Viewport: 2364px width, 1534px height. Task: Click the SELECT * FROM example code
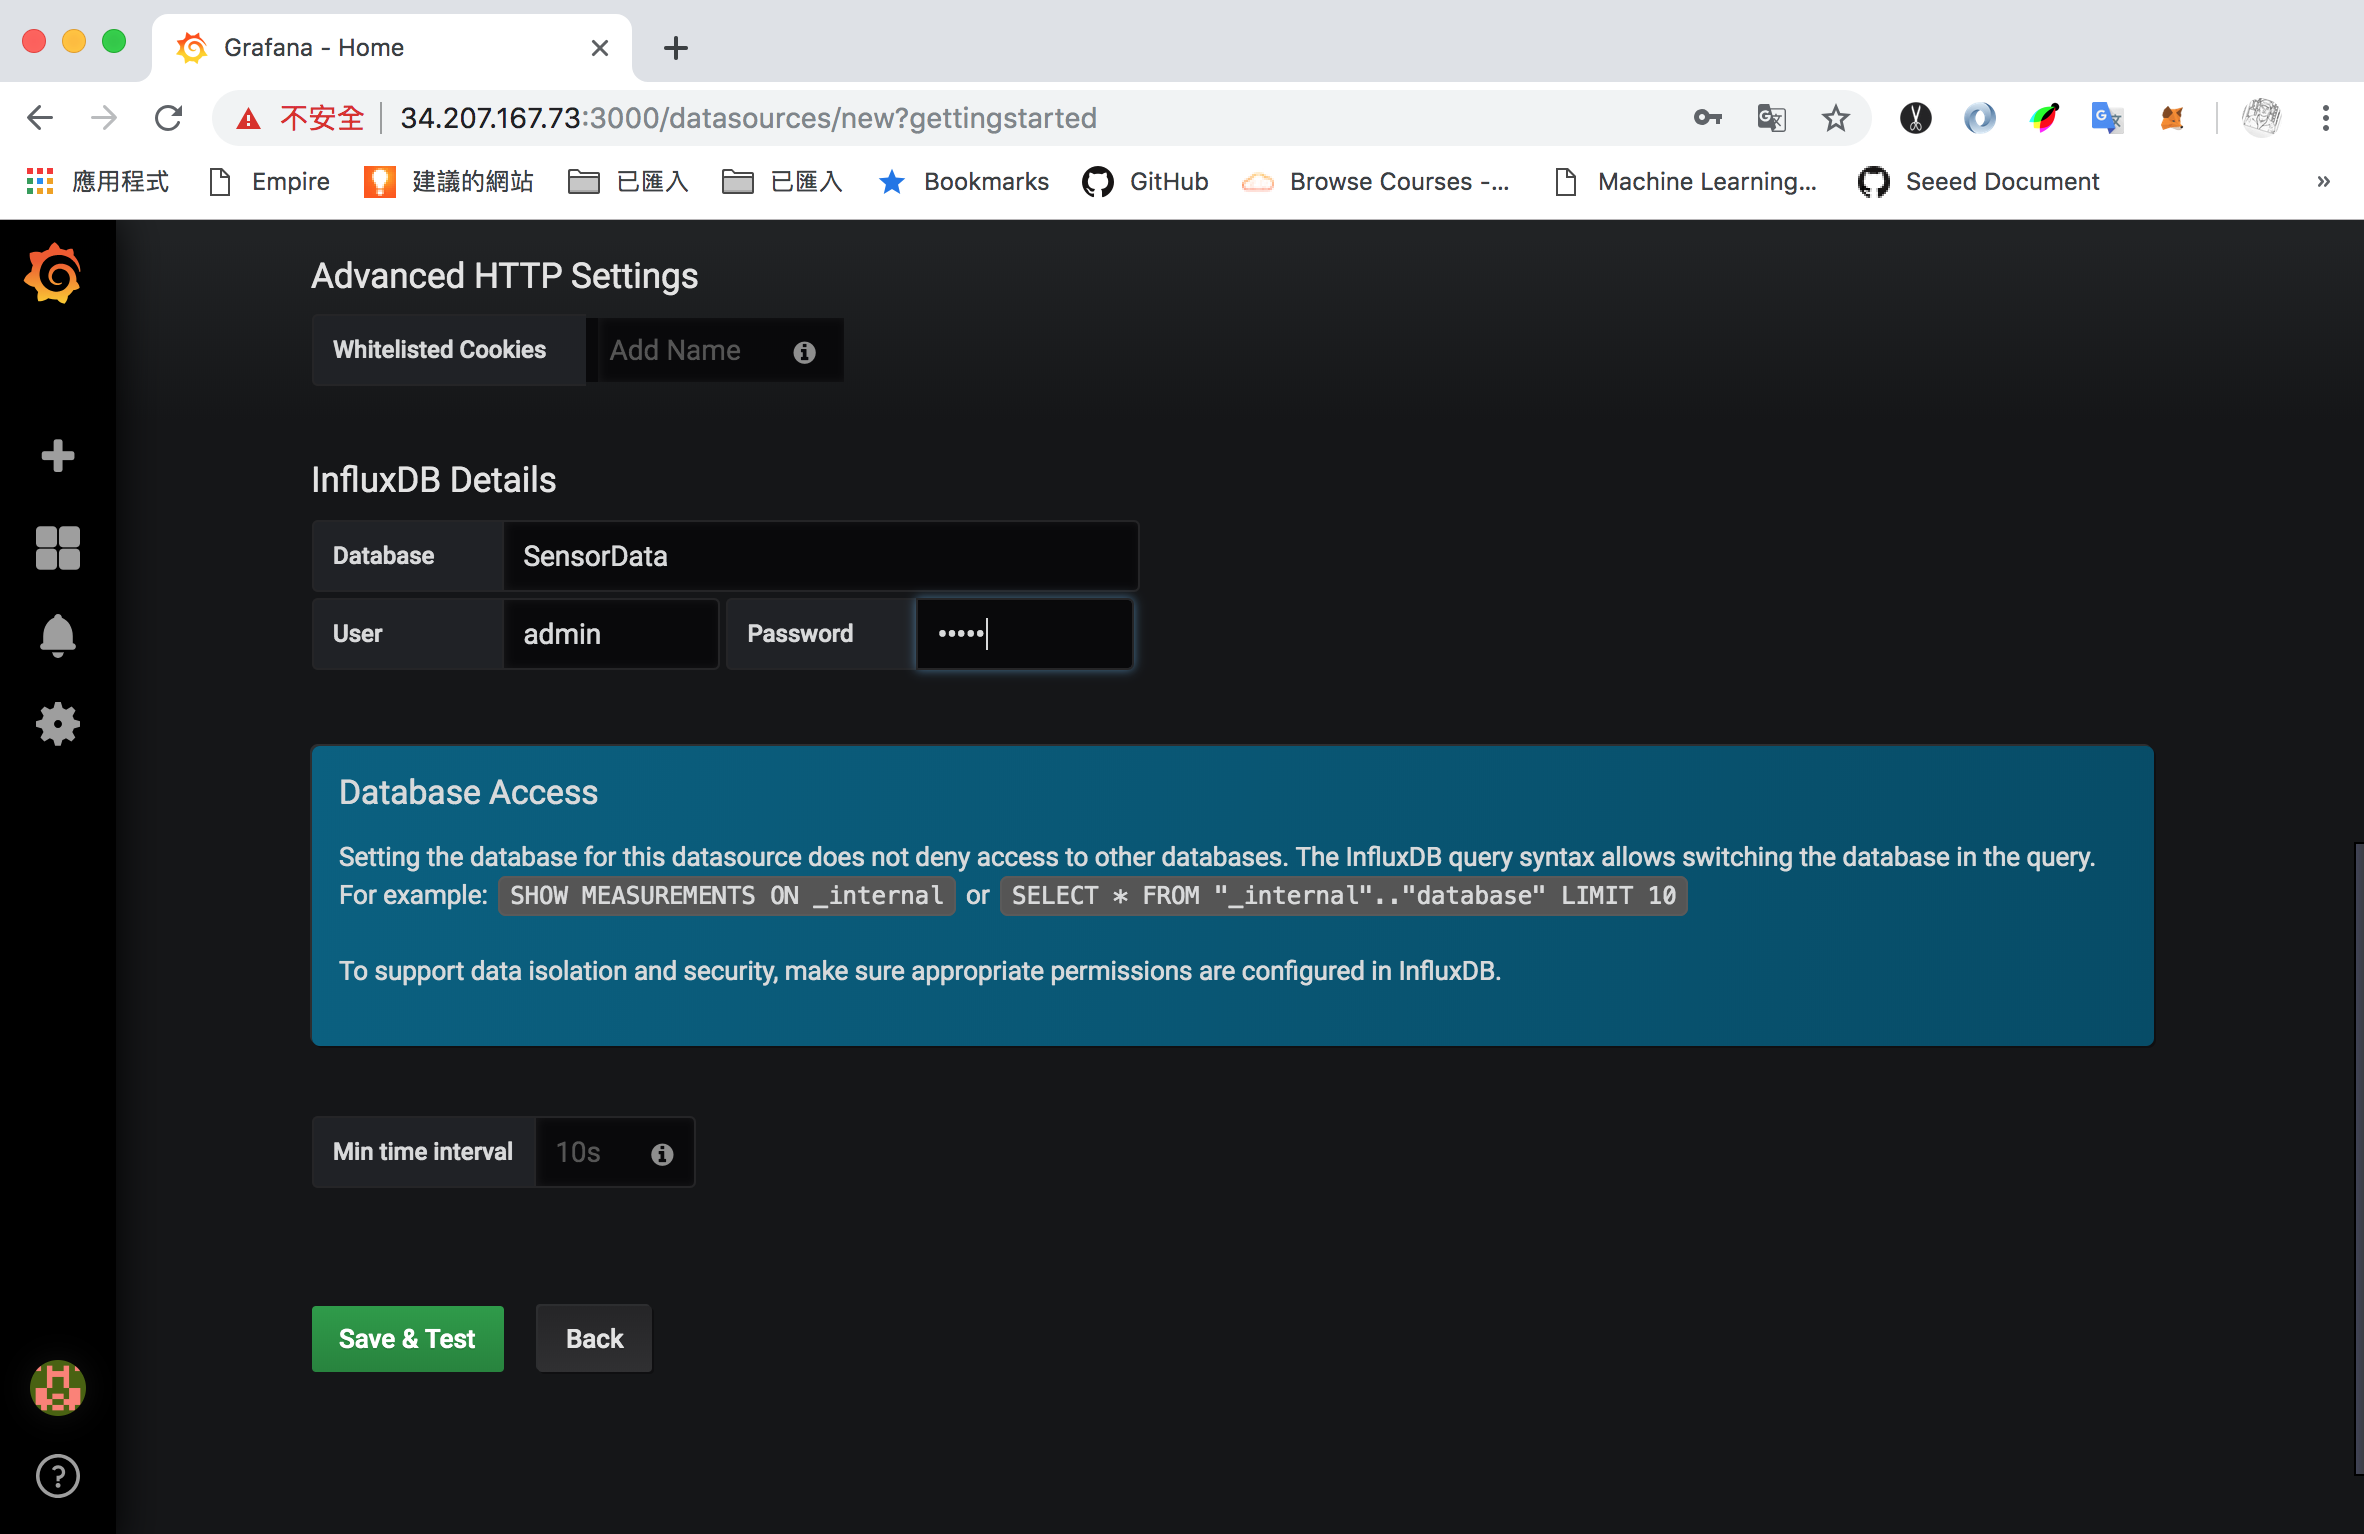pyautogui.click(x=1343, y=896)
